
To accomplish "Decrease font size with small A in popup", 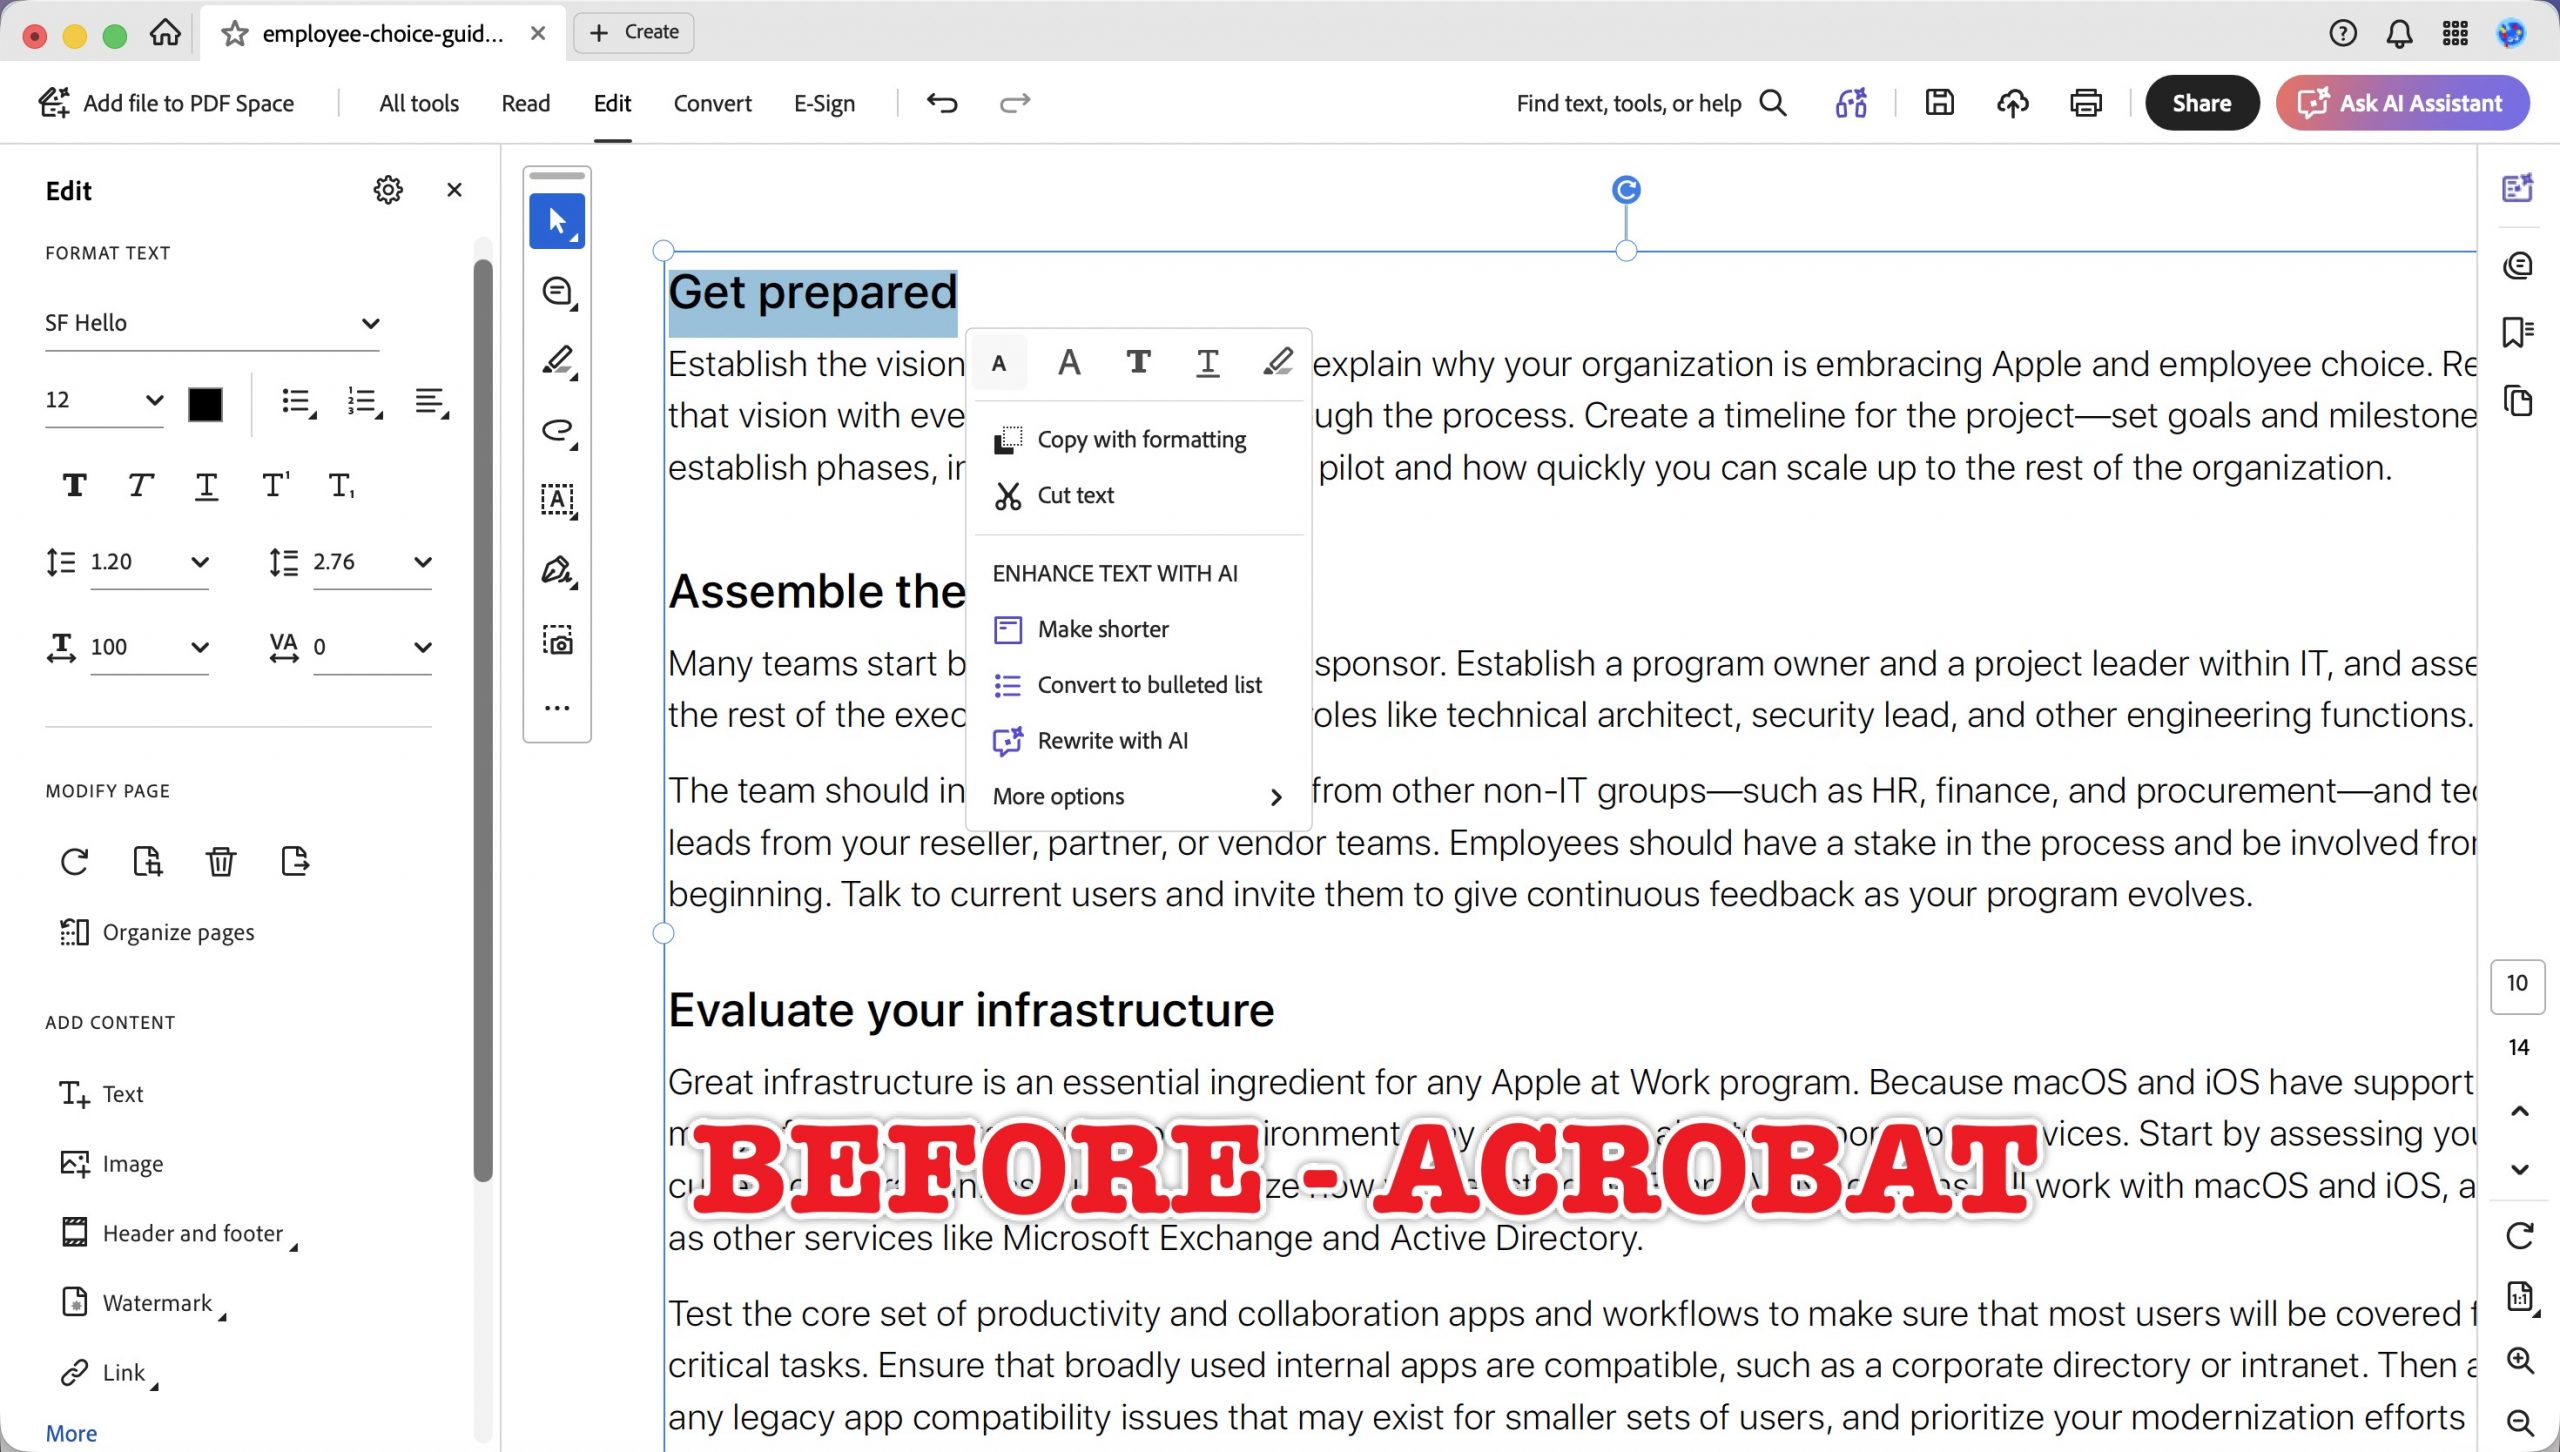I will tap(998, 363).
